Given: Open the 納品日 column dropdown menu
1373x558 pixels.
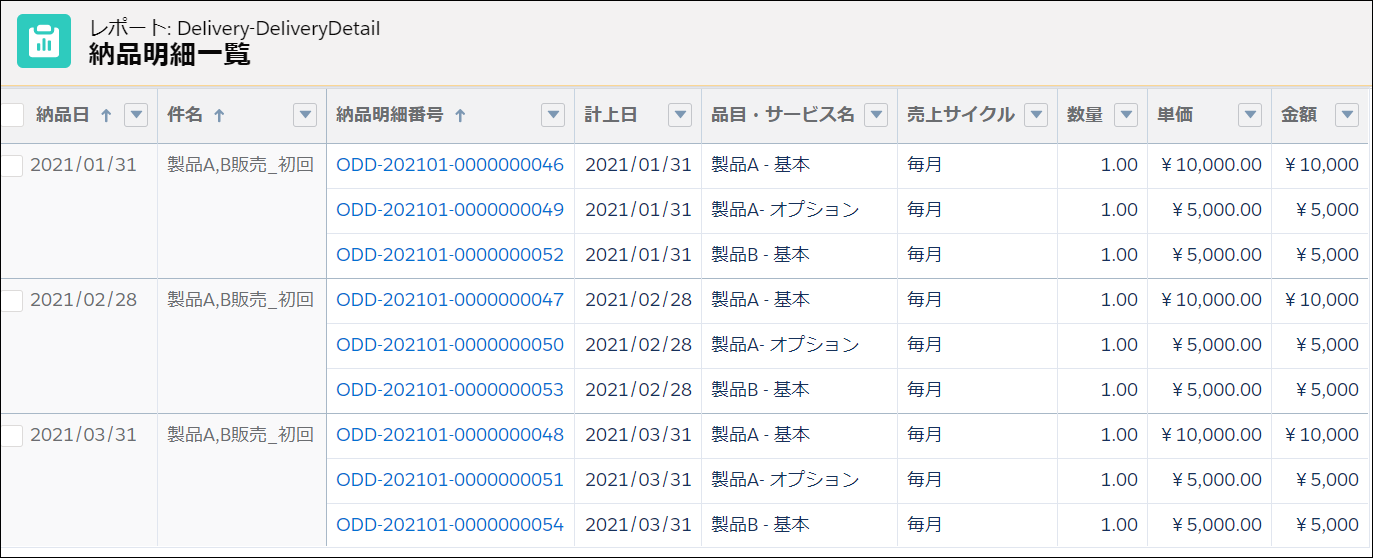Looking at the screenshot, I should click(136, 115).
